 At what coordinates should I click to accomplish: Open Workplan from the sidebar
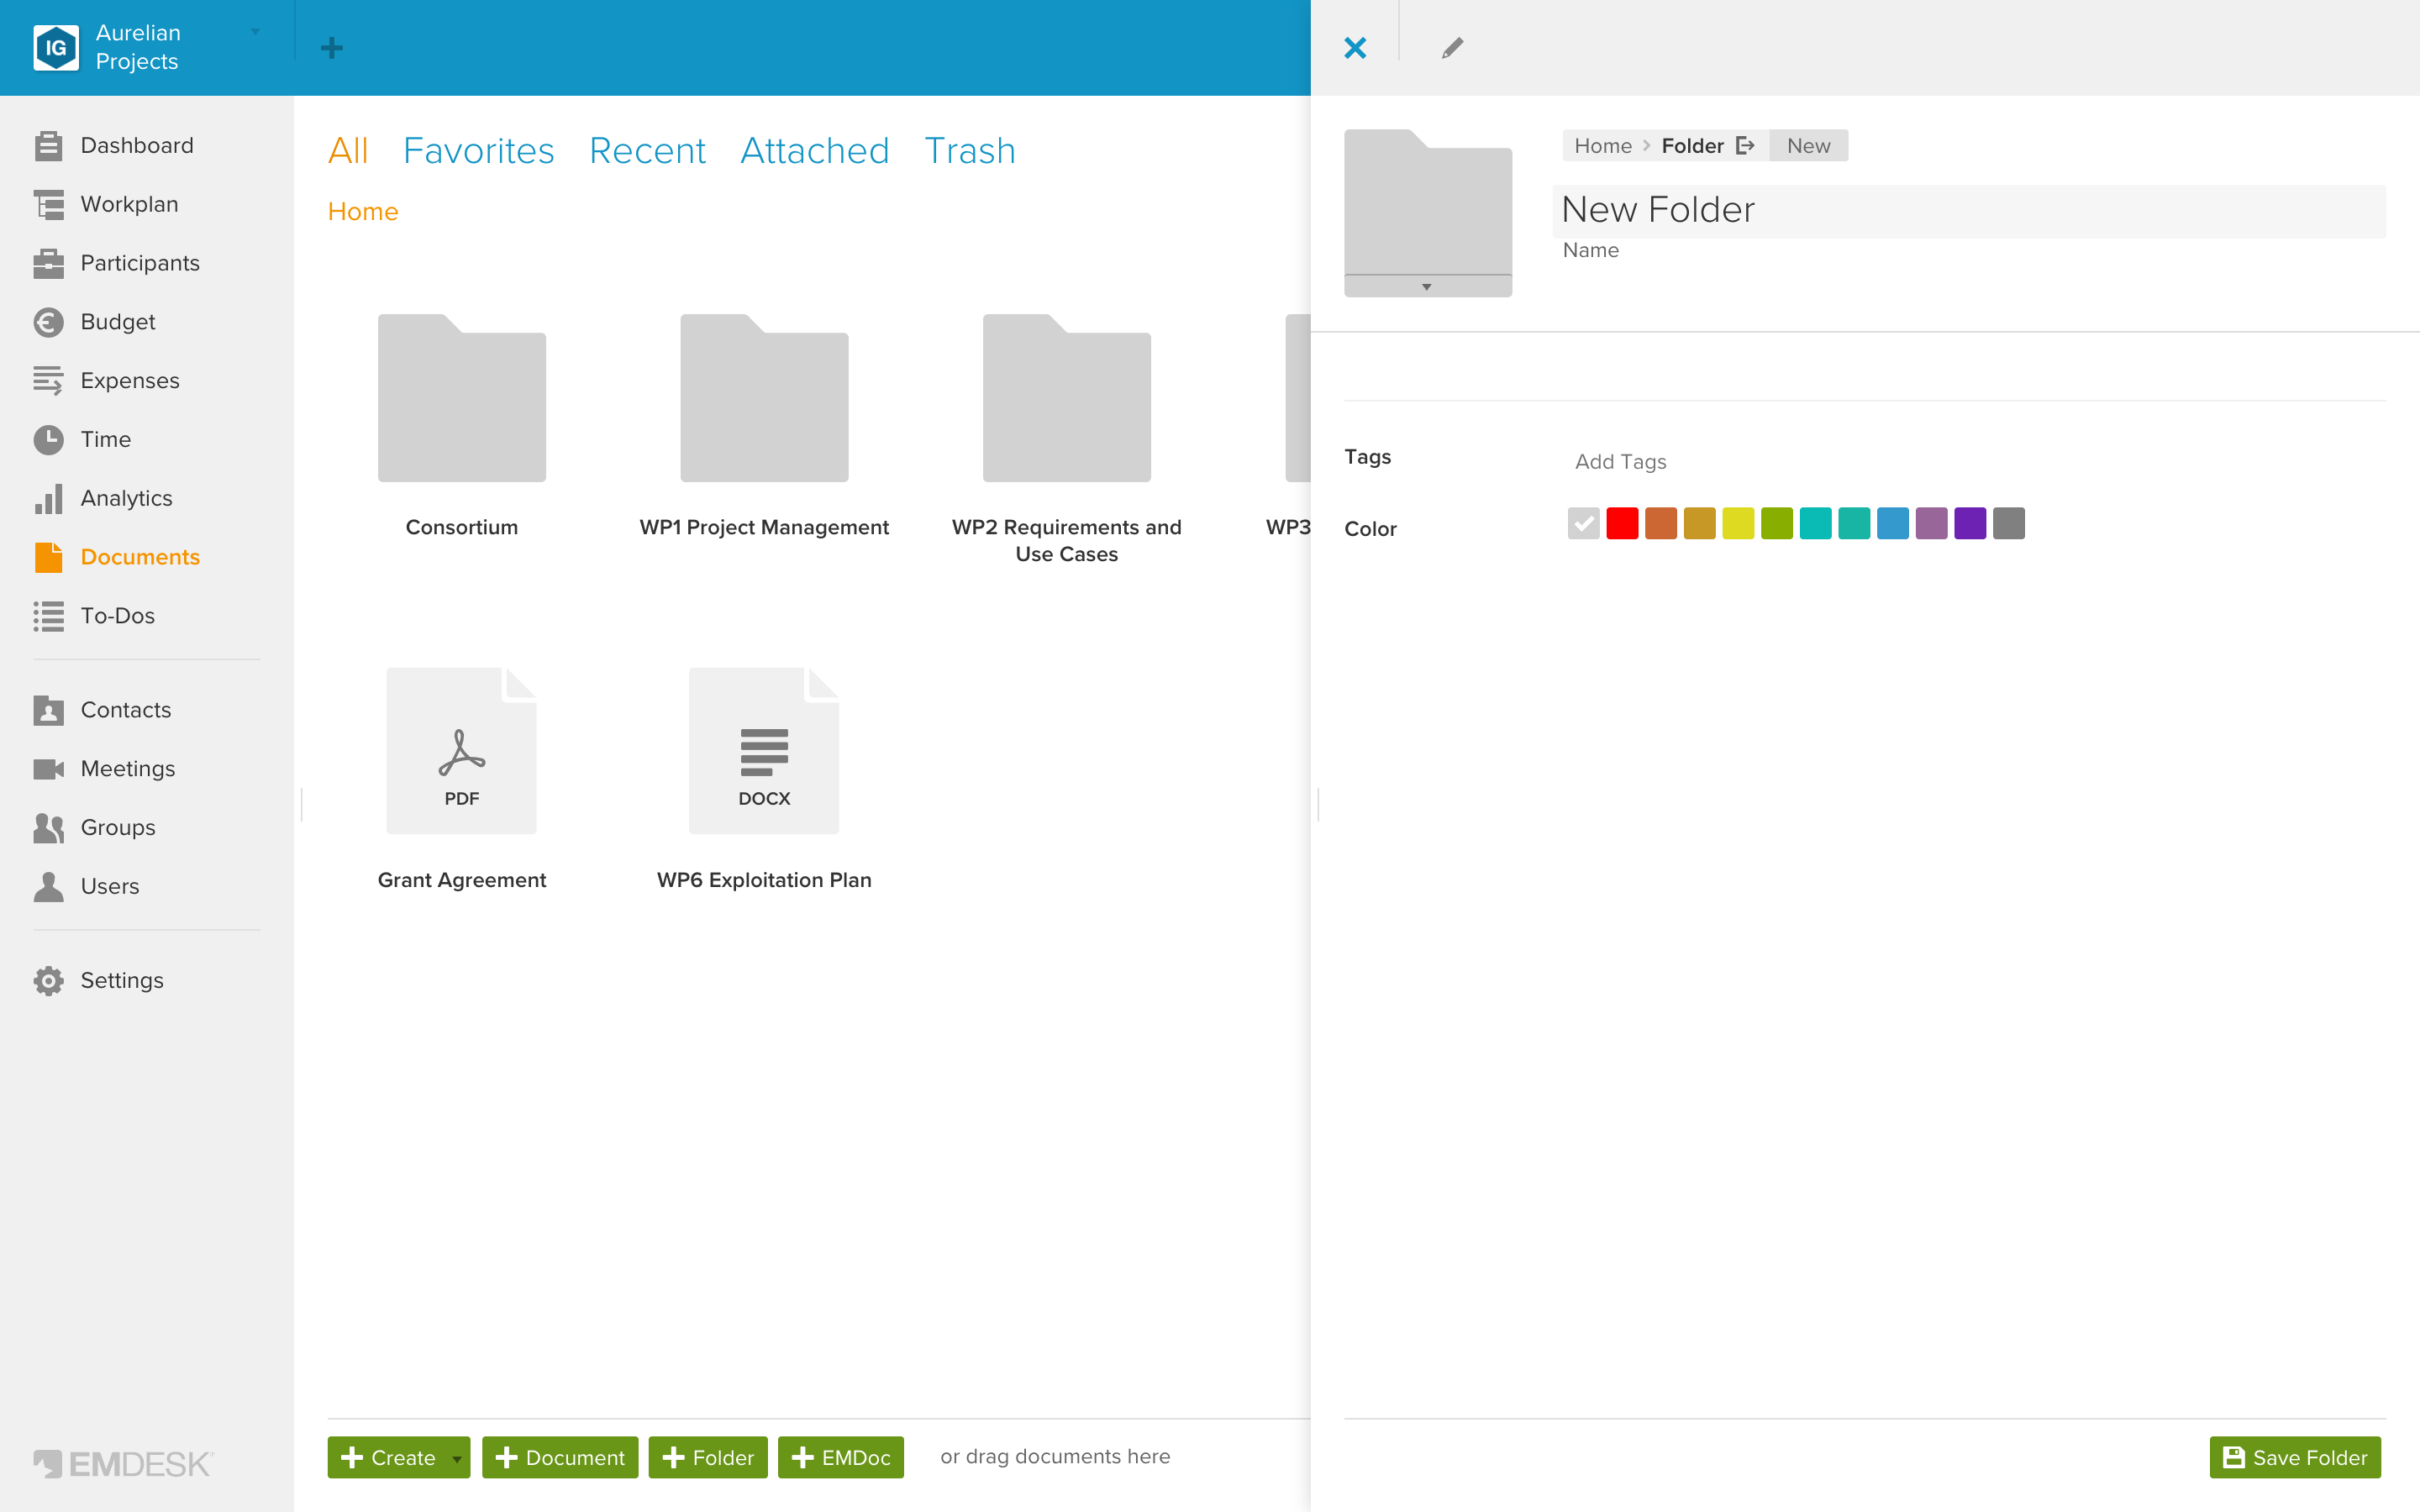click(x=106, y=205)
